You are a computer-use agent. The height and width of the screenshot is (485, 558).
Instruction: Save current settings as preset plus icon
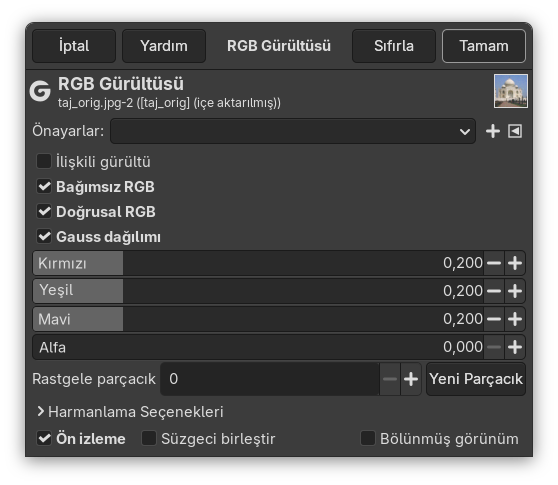point(493,131)
